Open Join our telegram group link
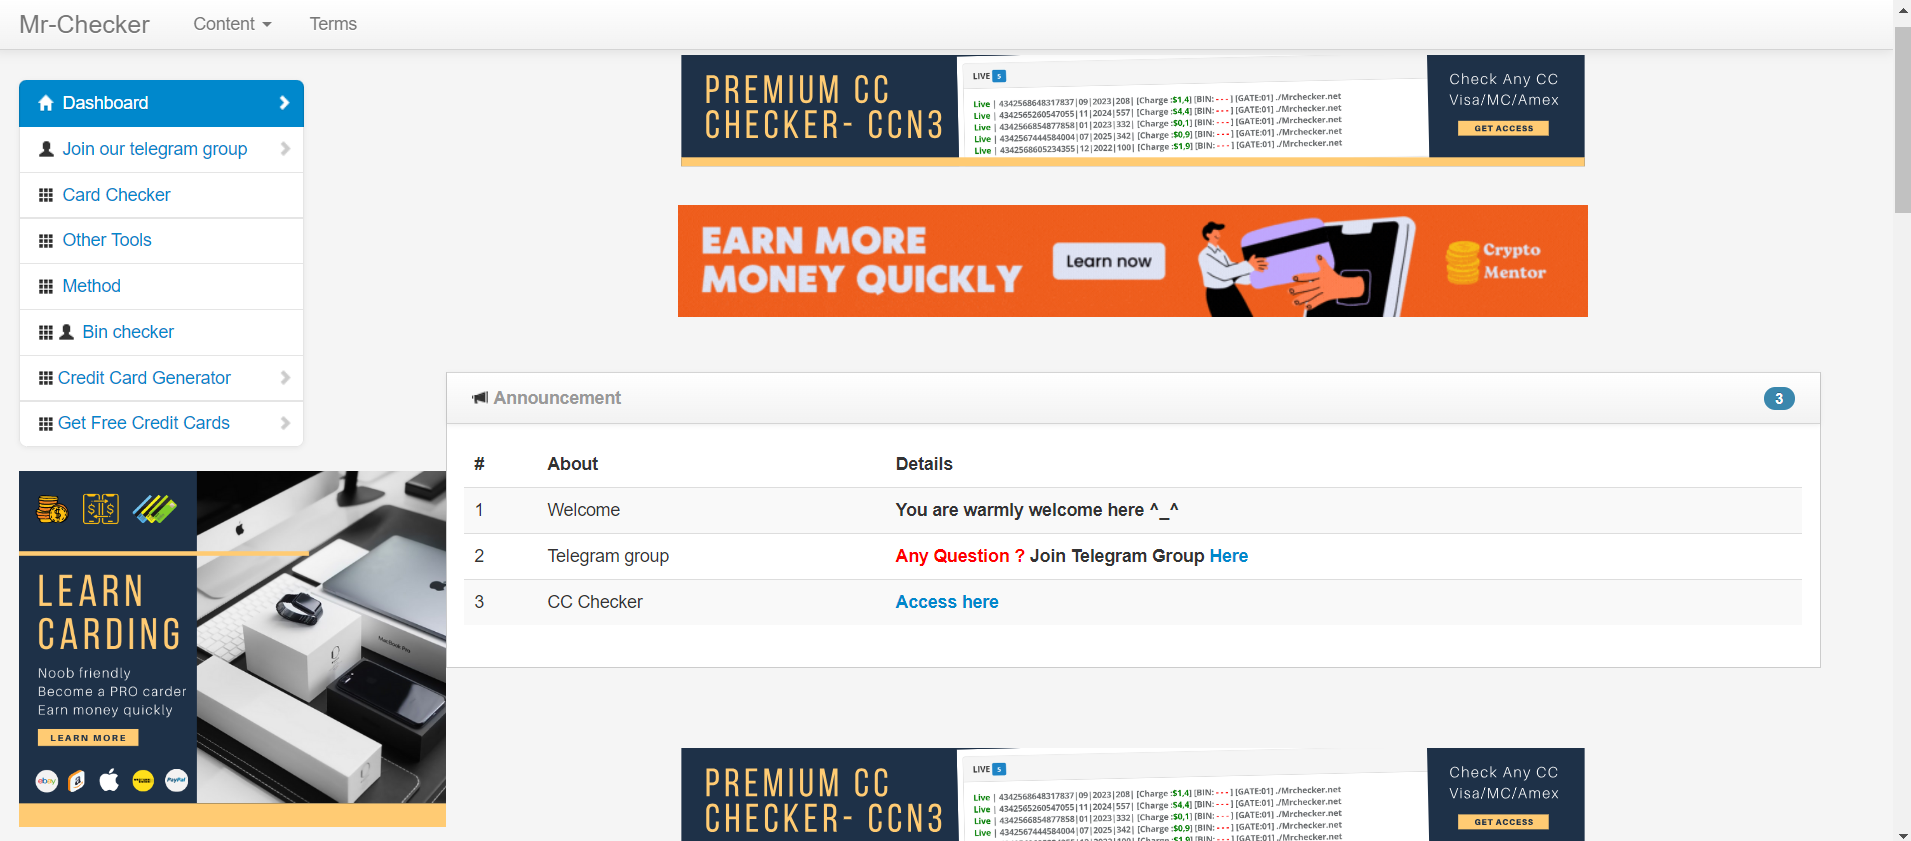This screenshot has width=1911, height=841. [x=155, y=149]
